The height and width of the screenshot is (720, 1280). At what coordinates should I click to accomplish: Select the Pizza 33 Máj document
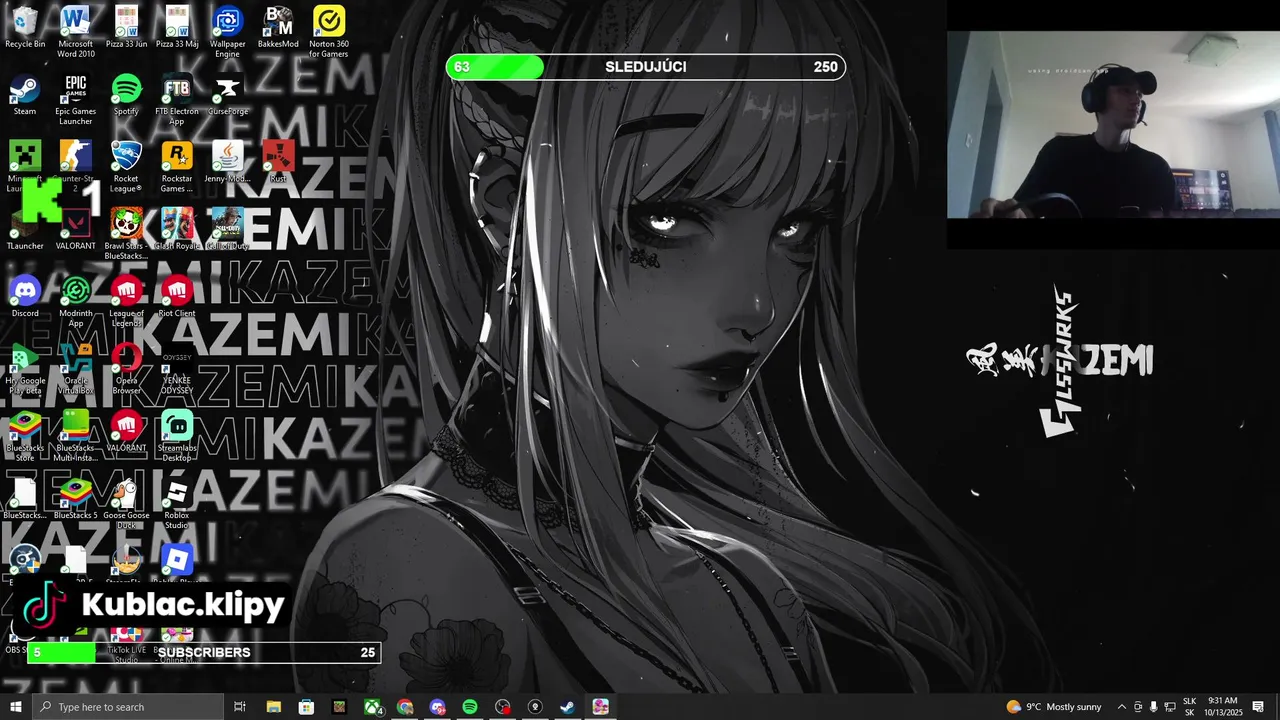[x=177, y=28]
